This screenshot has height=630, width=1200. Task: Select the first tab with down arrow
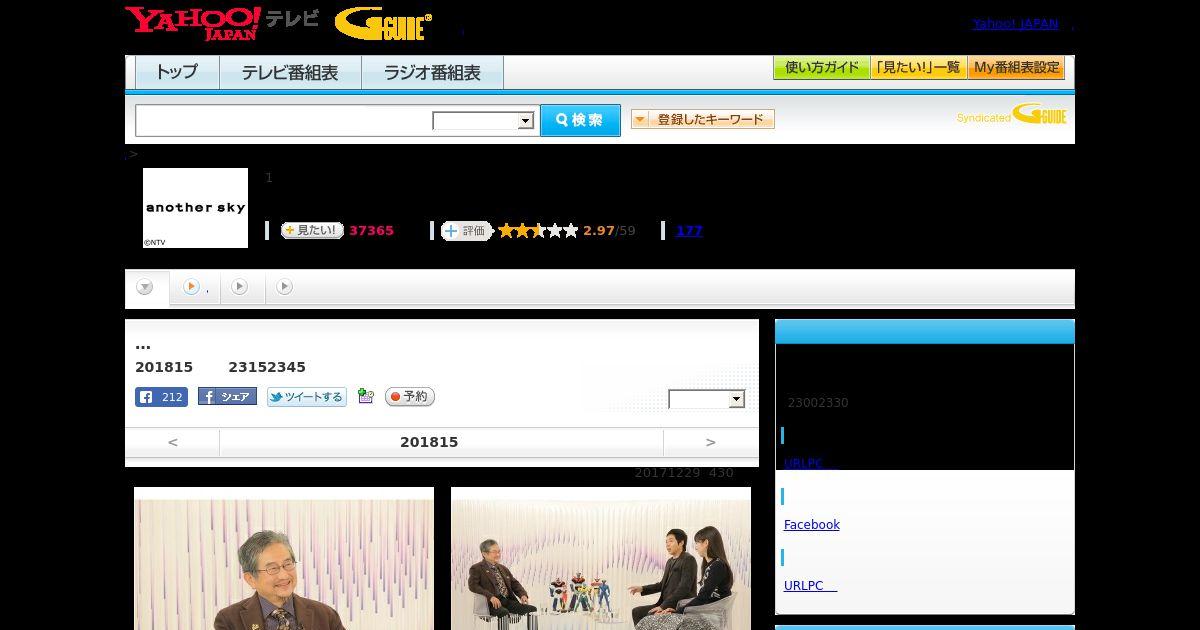[146, 287]
